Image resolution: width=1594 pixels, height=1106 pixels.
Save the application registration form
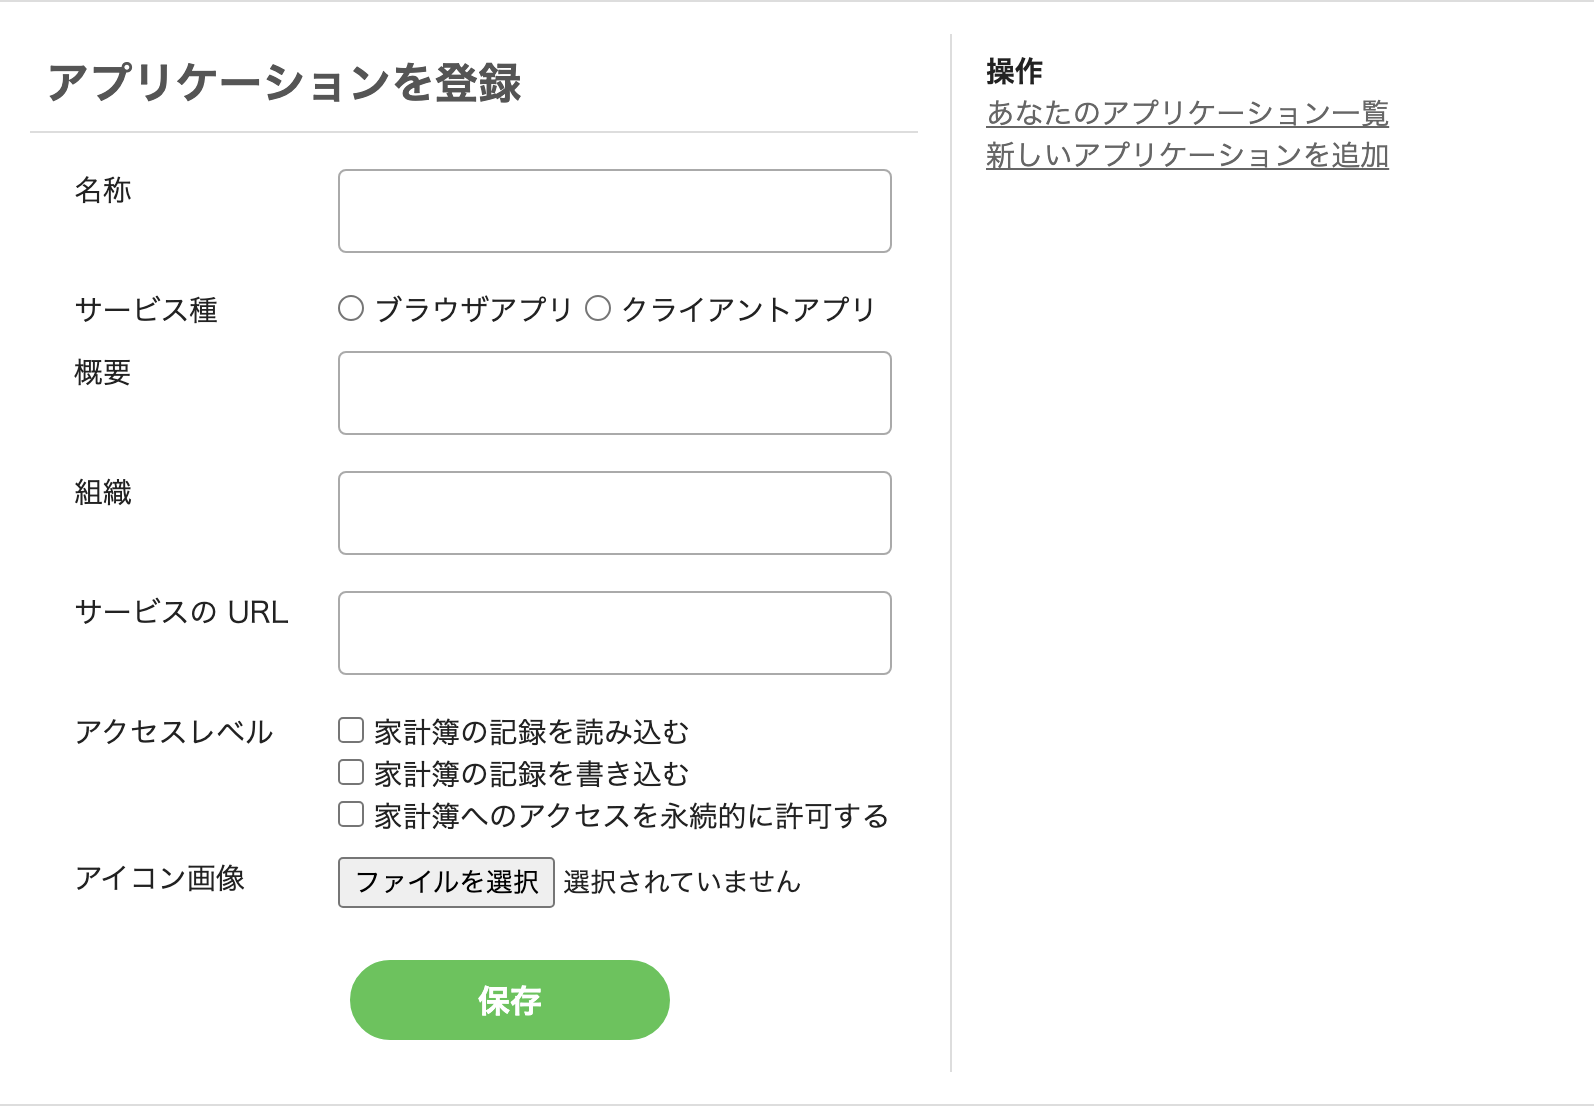point(509,999)
